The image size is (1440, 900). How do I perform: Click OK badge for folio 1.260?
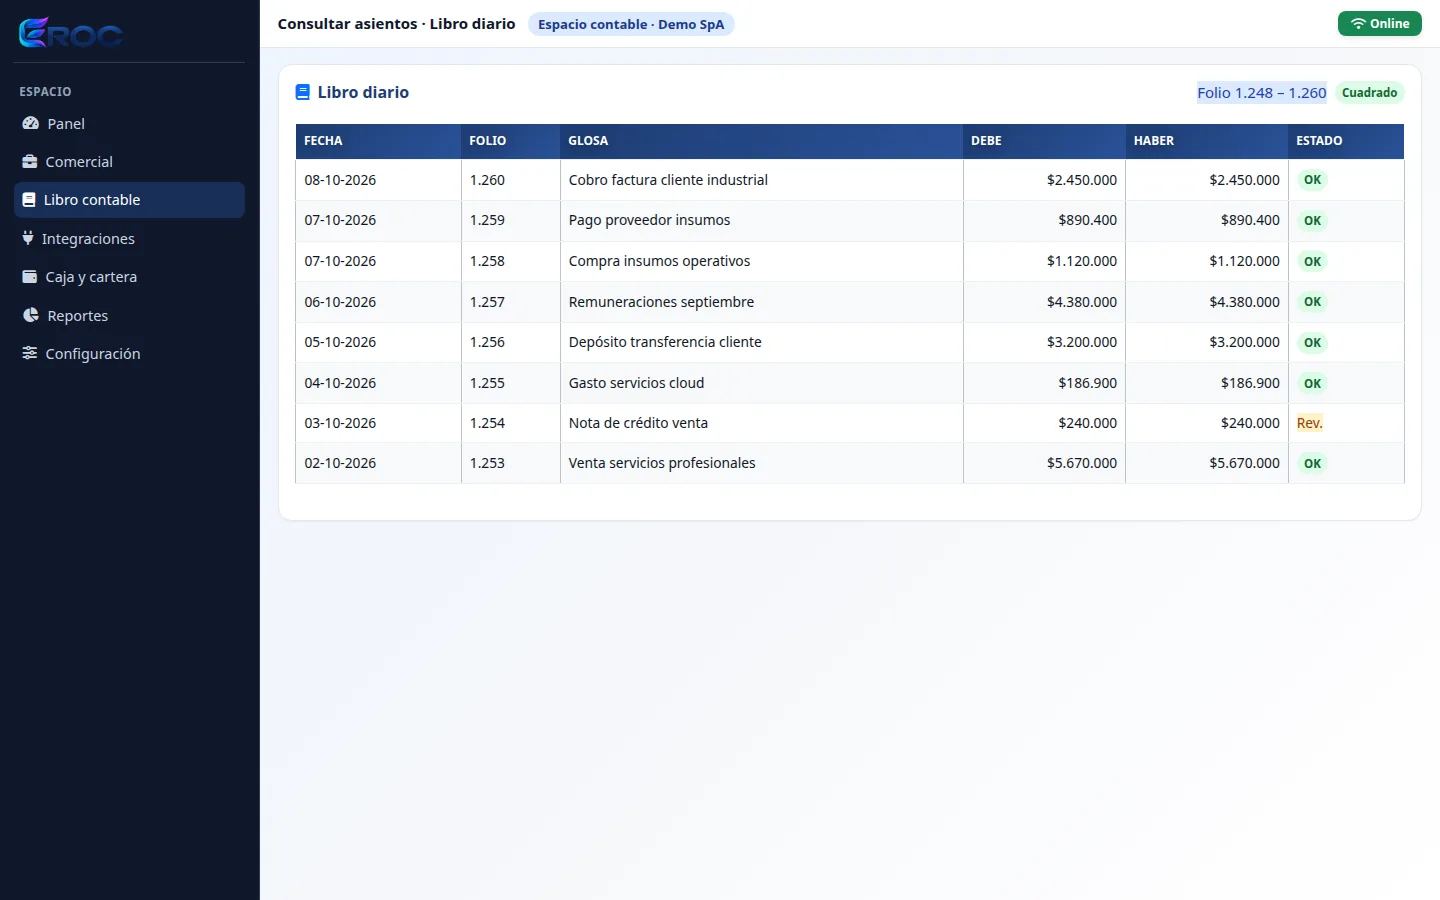click(1312, 180)
